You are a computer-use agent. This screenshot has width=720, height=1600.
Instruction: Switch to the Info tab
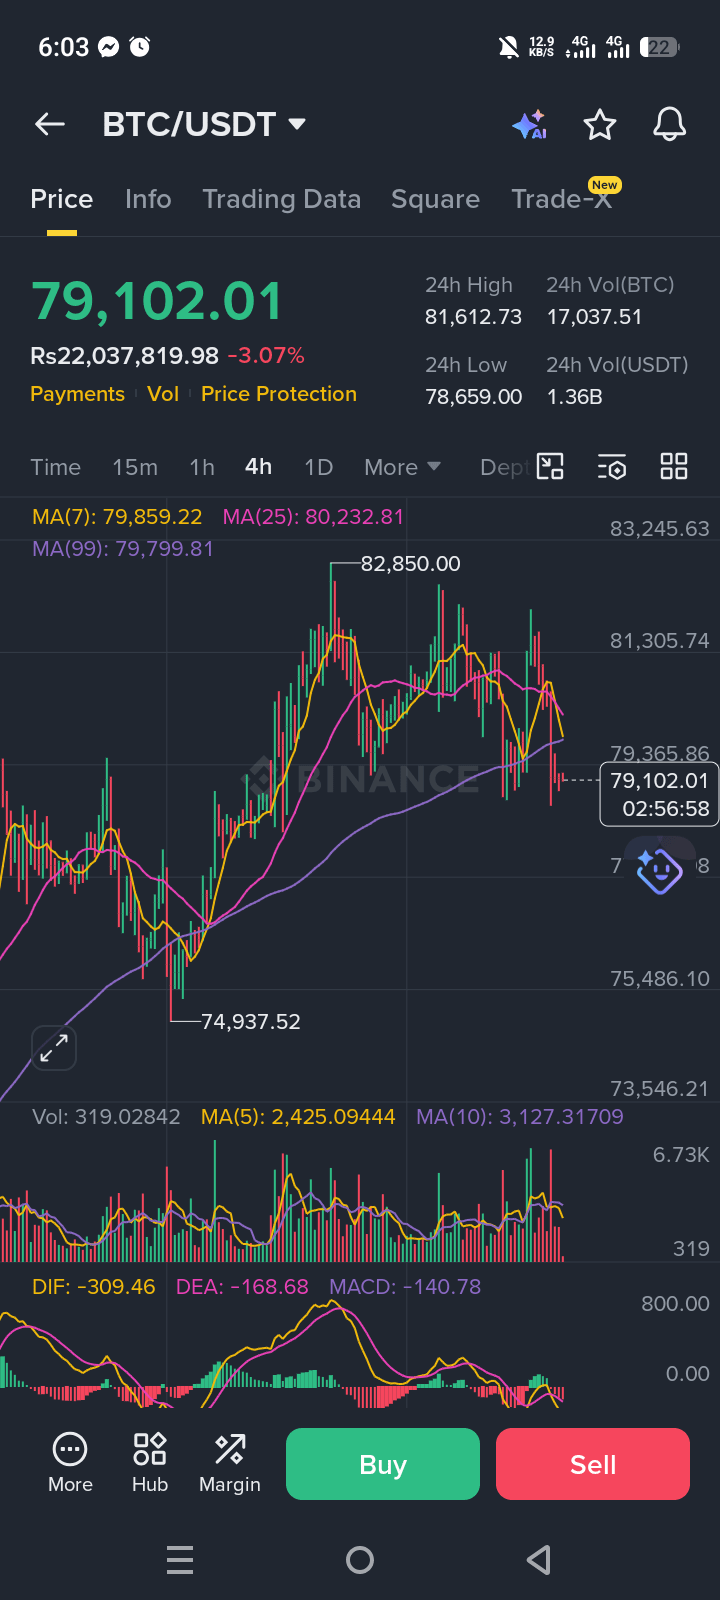(148, 199)
